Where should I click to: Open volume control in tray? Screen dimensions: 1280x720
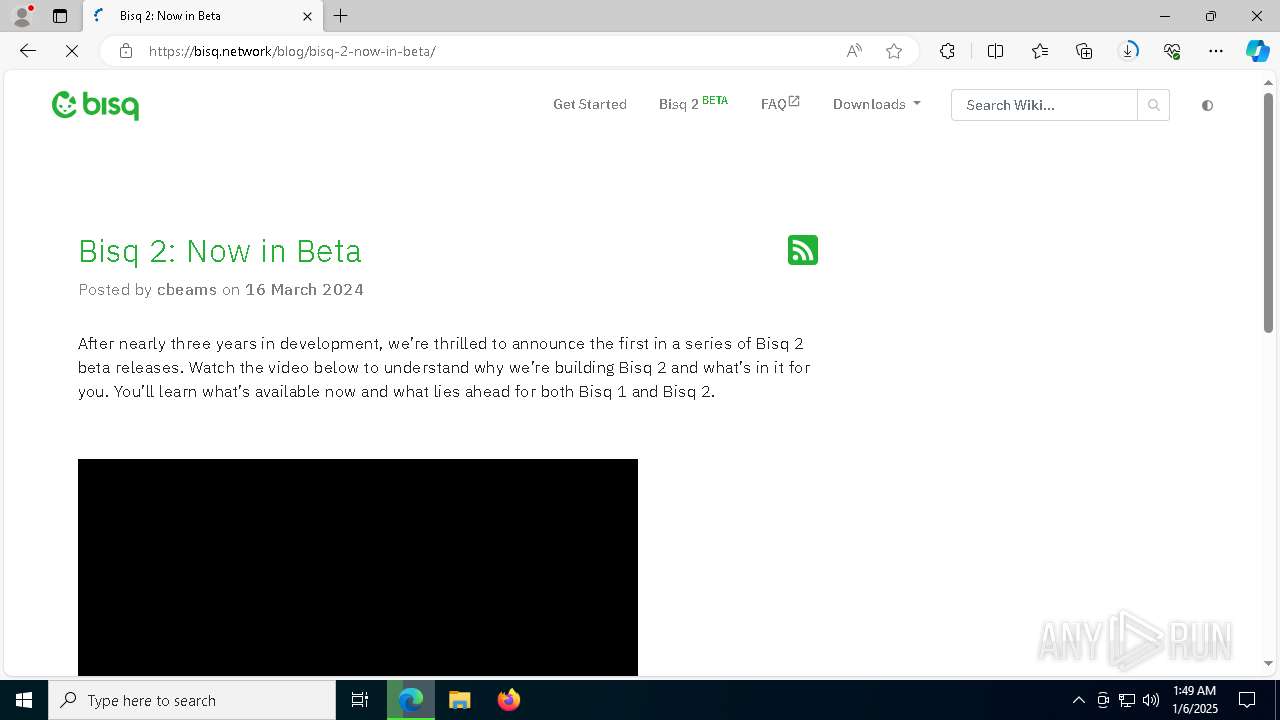pyautogui.click(x=1151, y=700)
